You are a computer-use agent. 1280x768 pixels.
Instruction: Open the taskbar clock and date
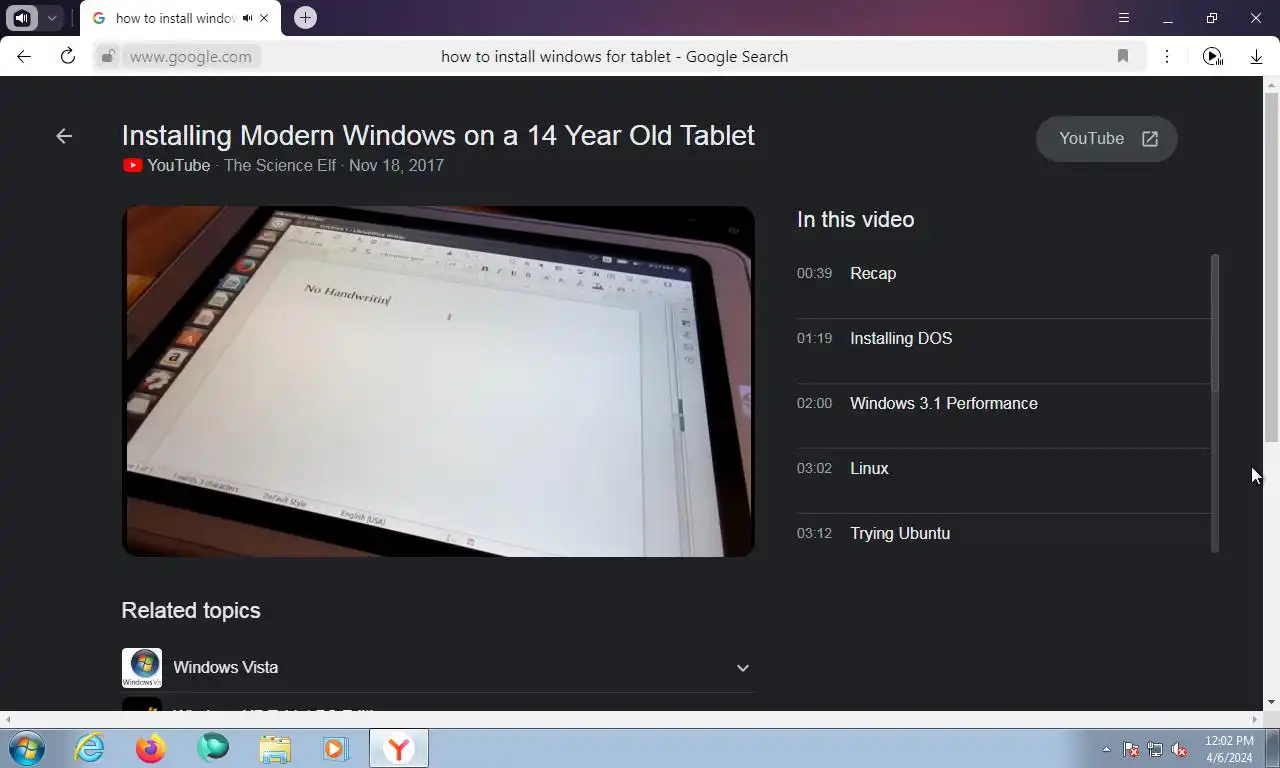point(1229,749)
